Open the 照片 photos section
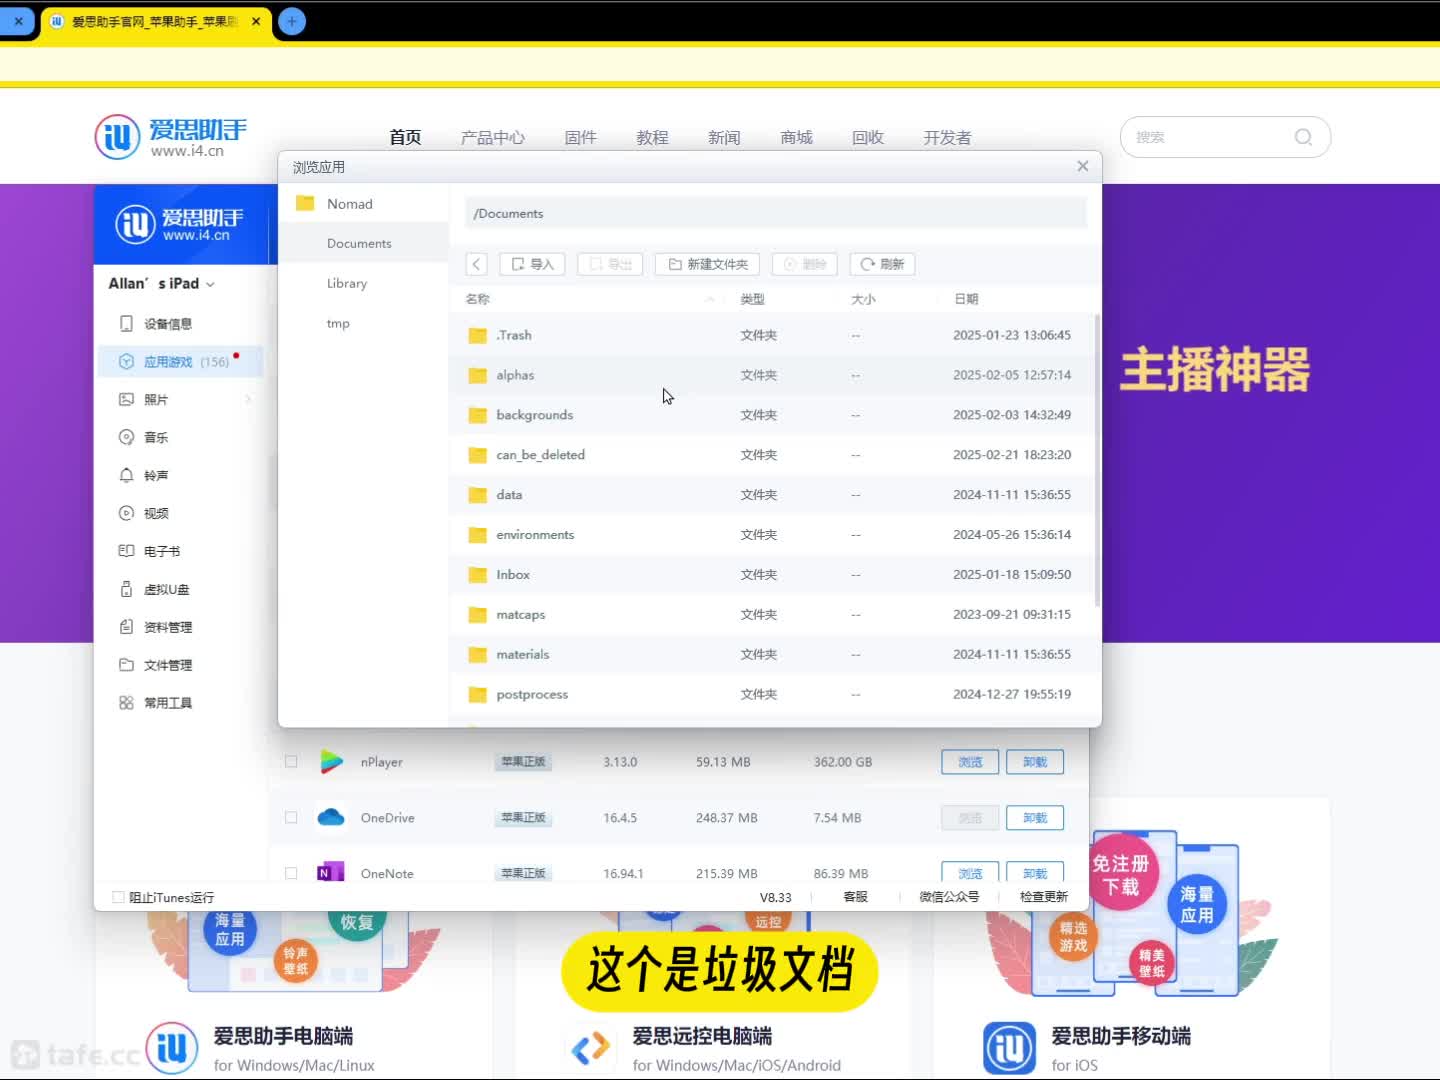The image size is (1440, 1080). [x=156, y=399]
